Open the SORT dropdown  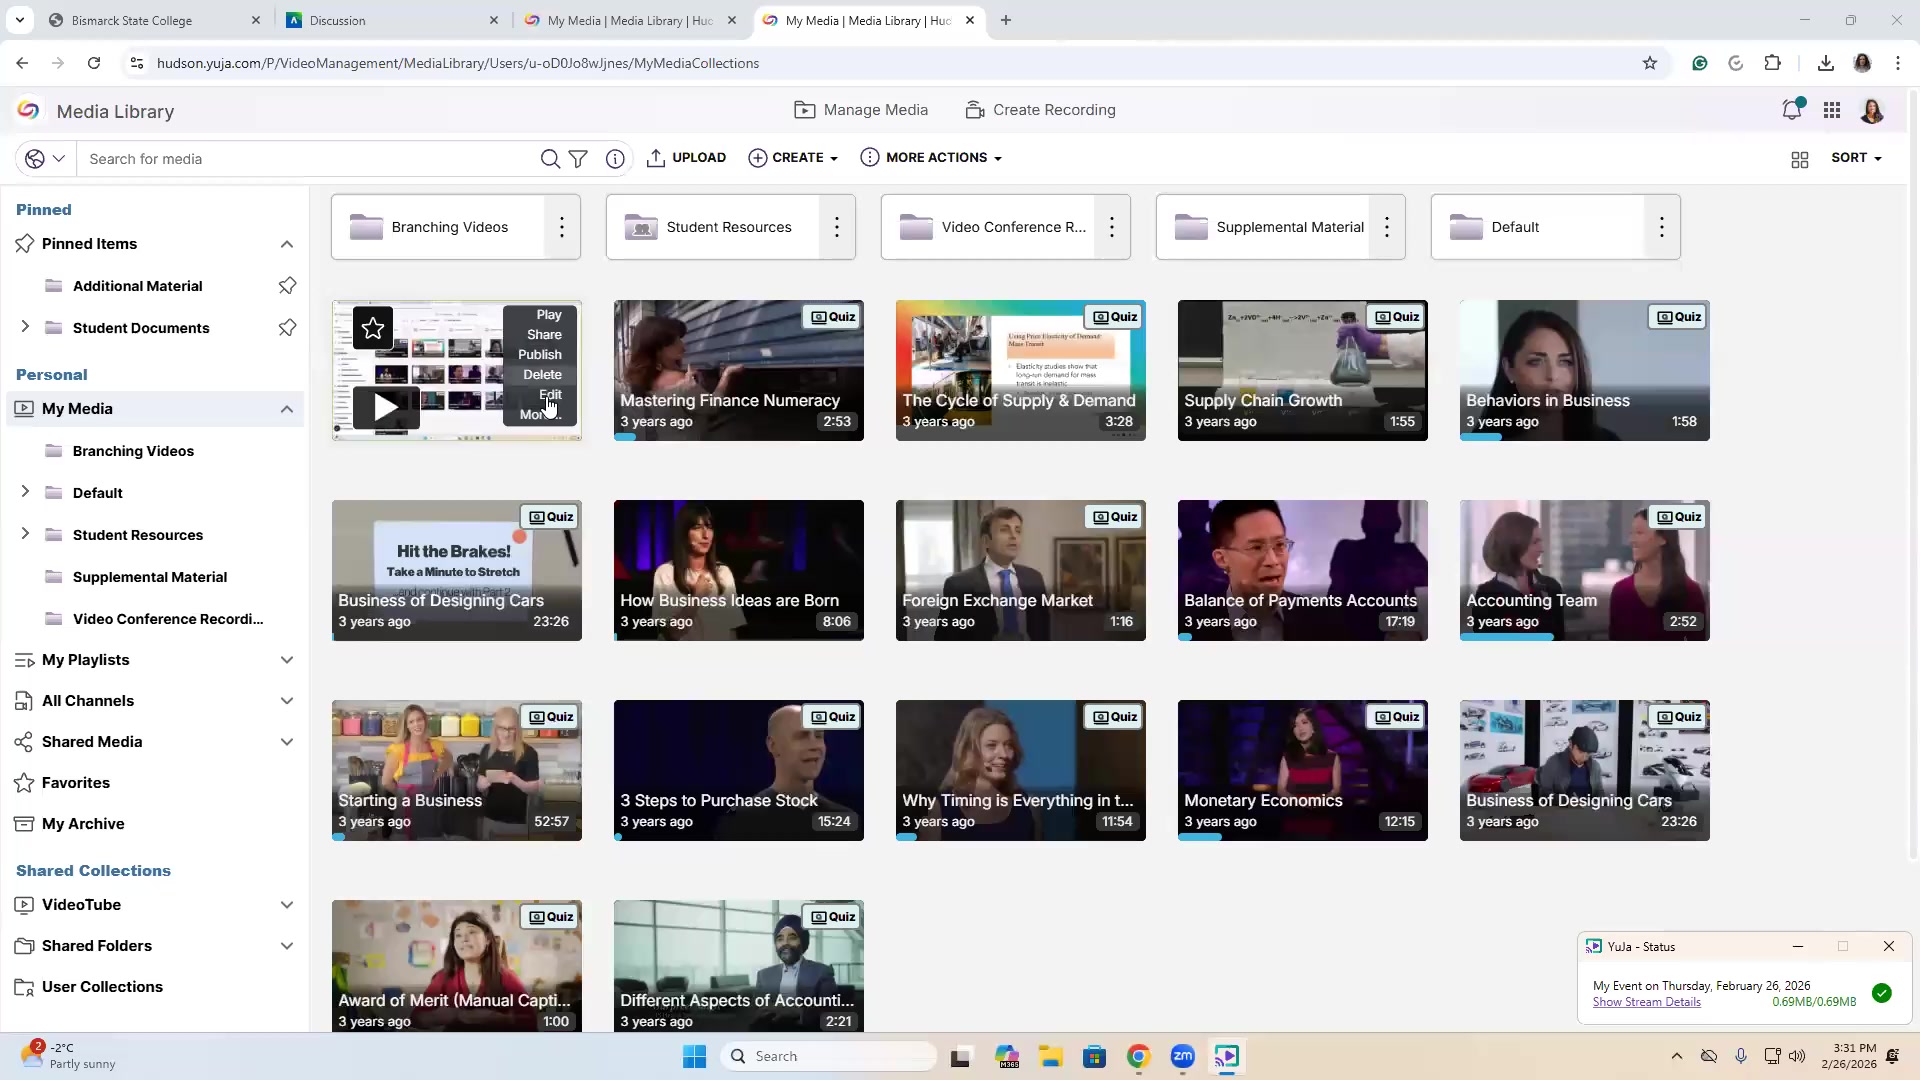pyautogui.click(x=1856, y=158)
